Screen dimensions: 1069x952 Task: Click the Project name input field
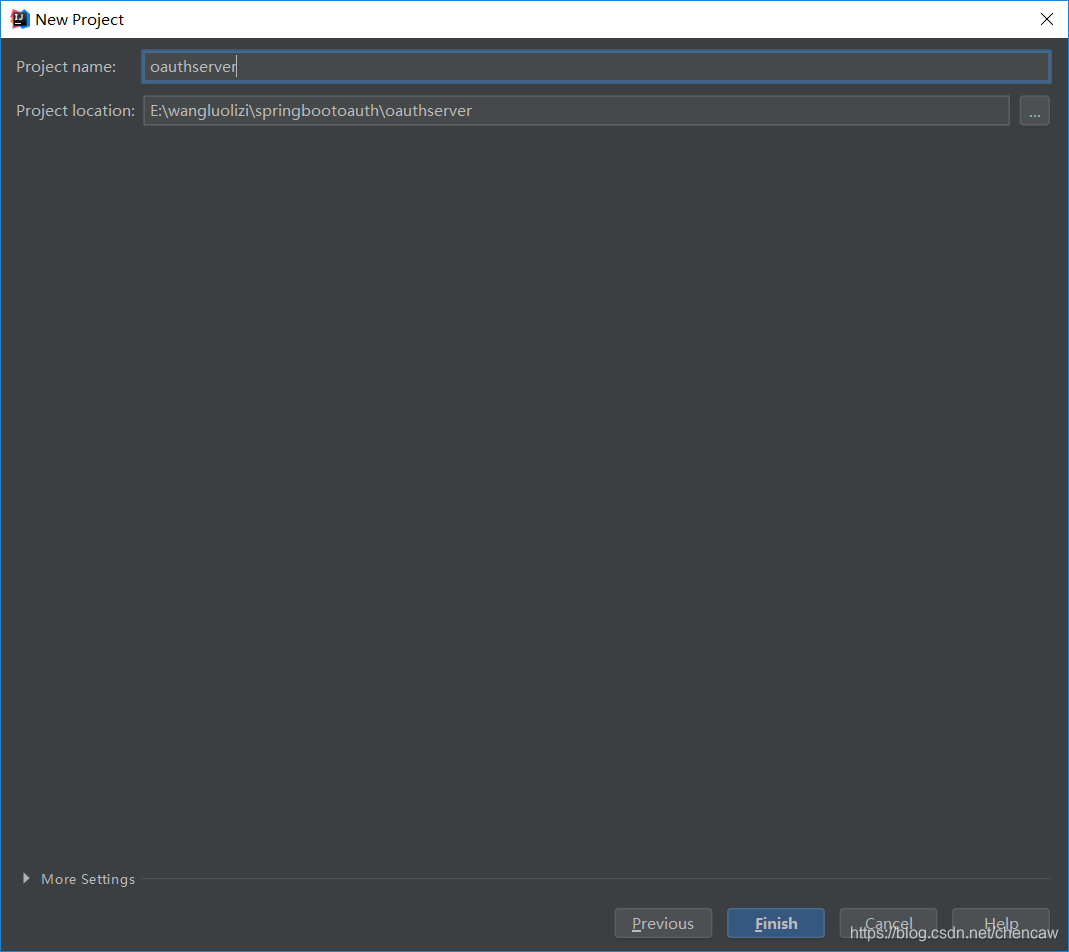tap(596, 67)
